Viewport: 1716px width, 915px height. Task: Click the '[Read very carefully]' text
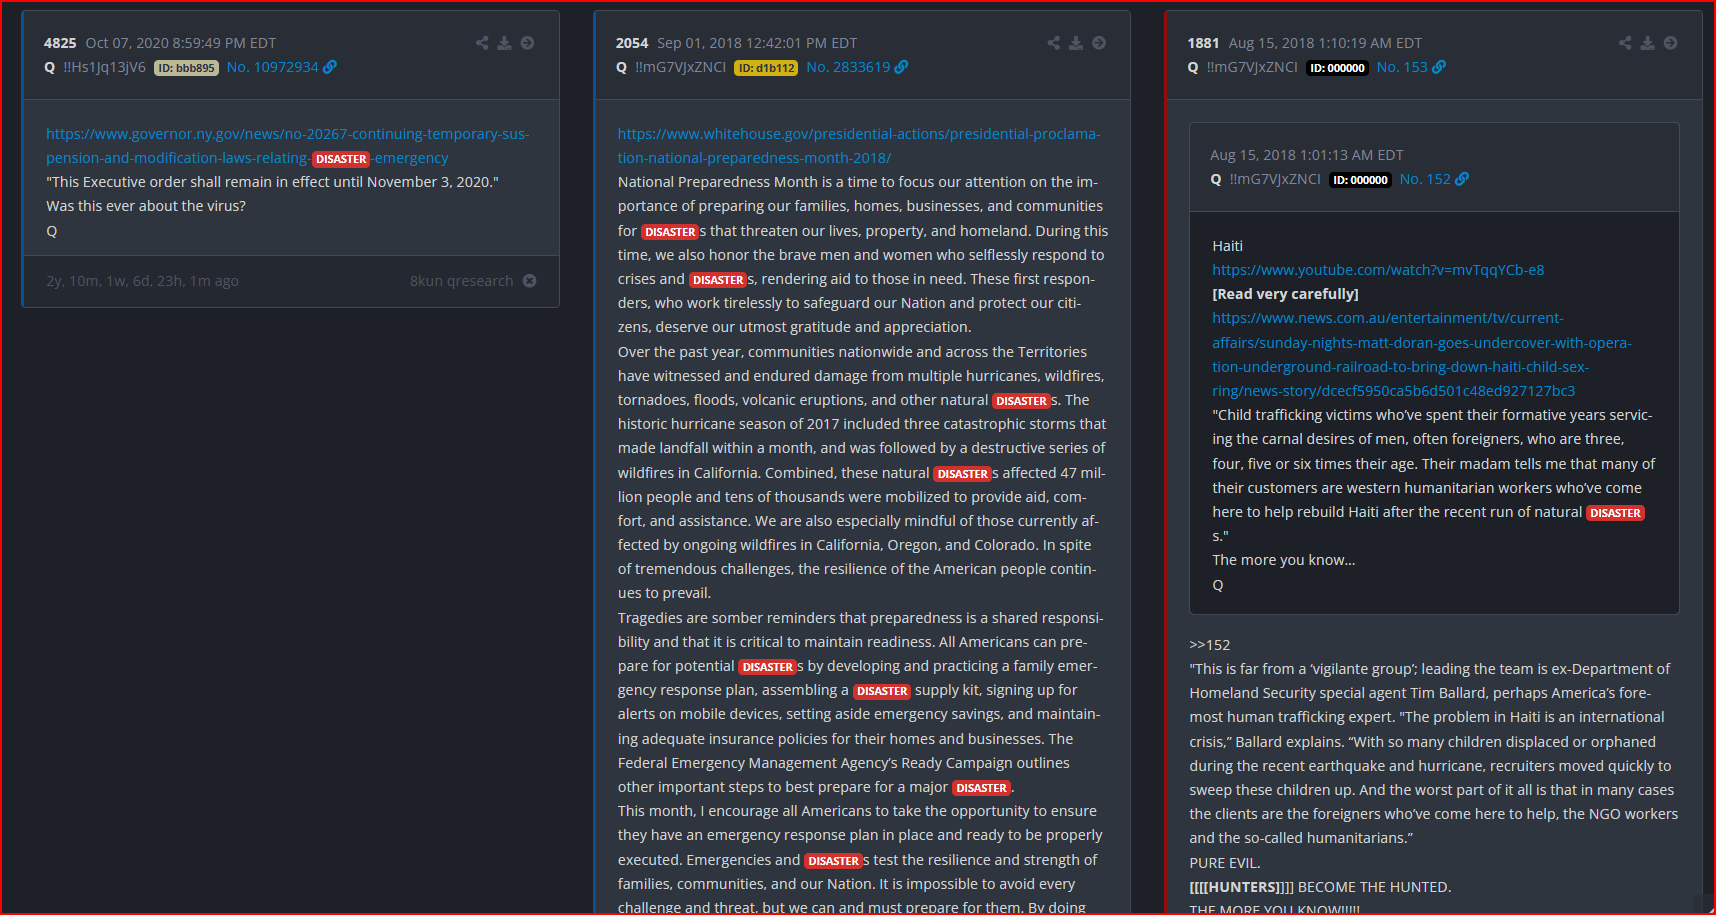click(1285, 294)
